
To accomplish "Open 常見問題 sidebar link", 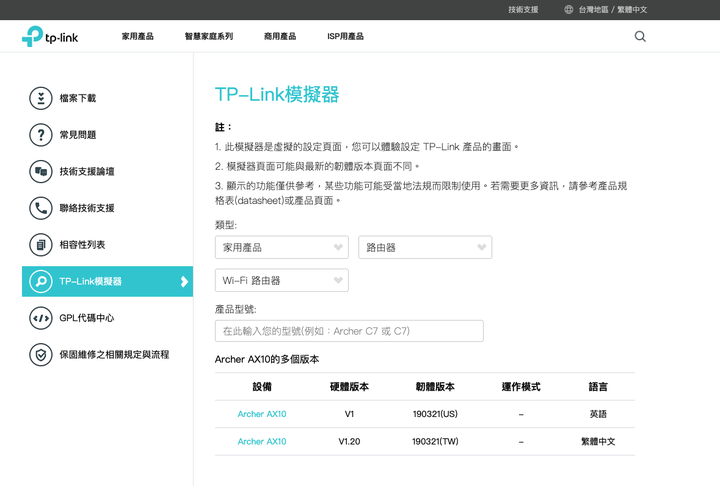I will point(78,135).
